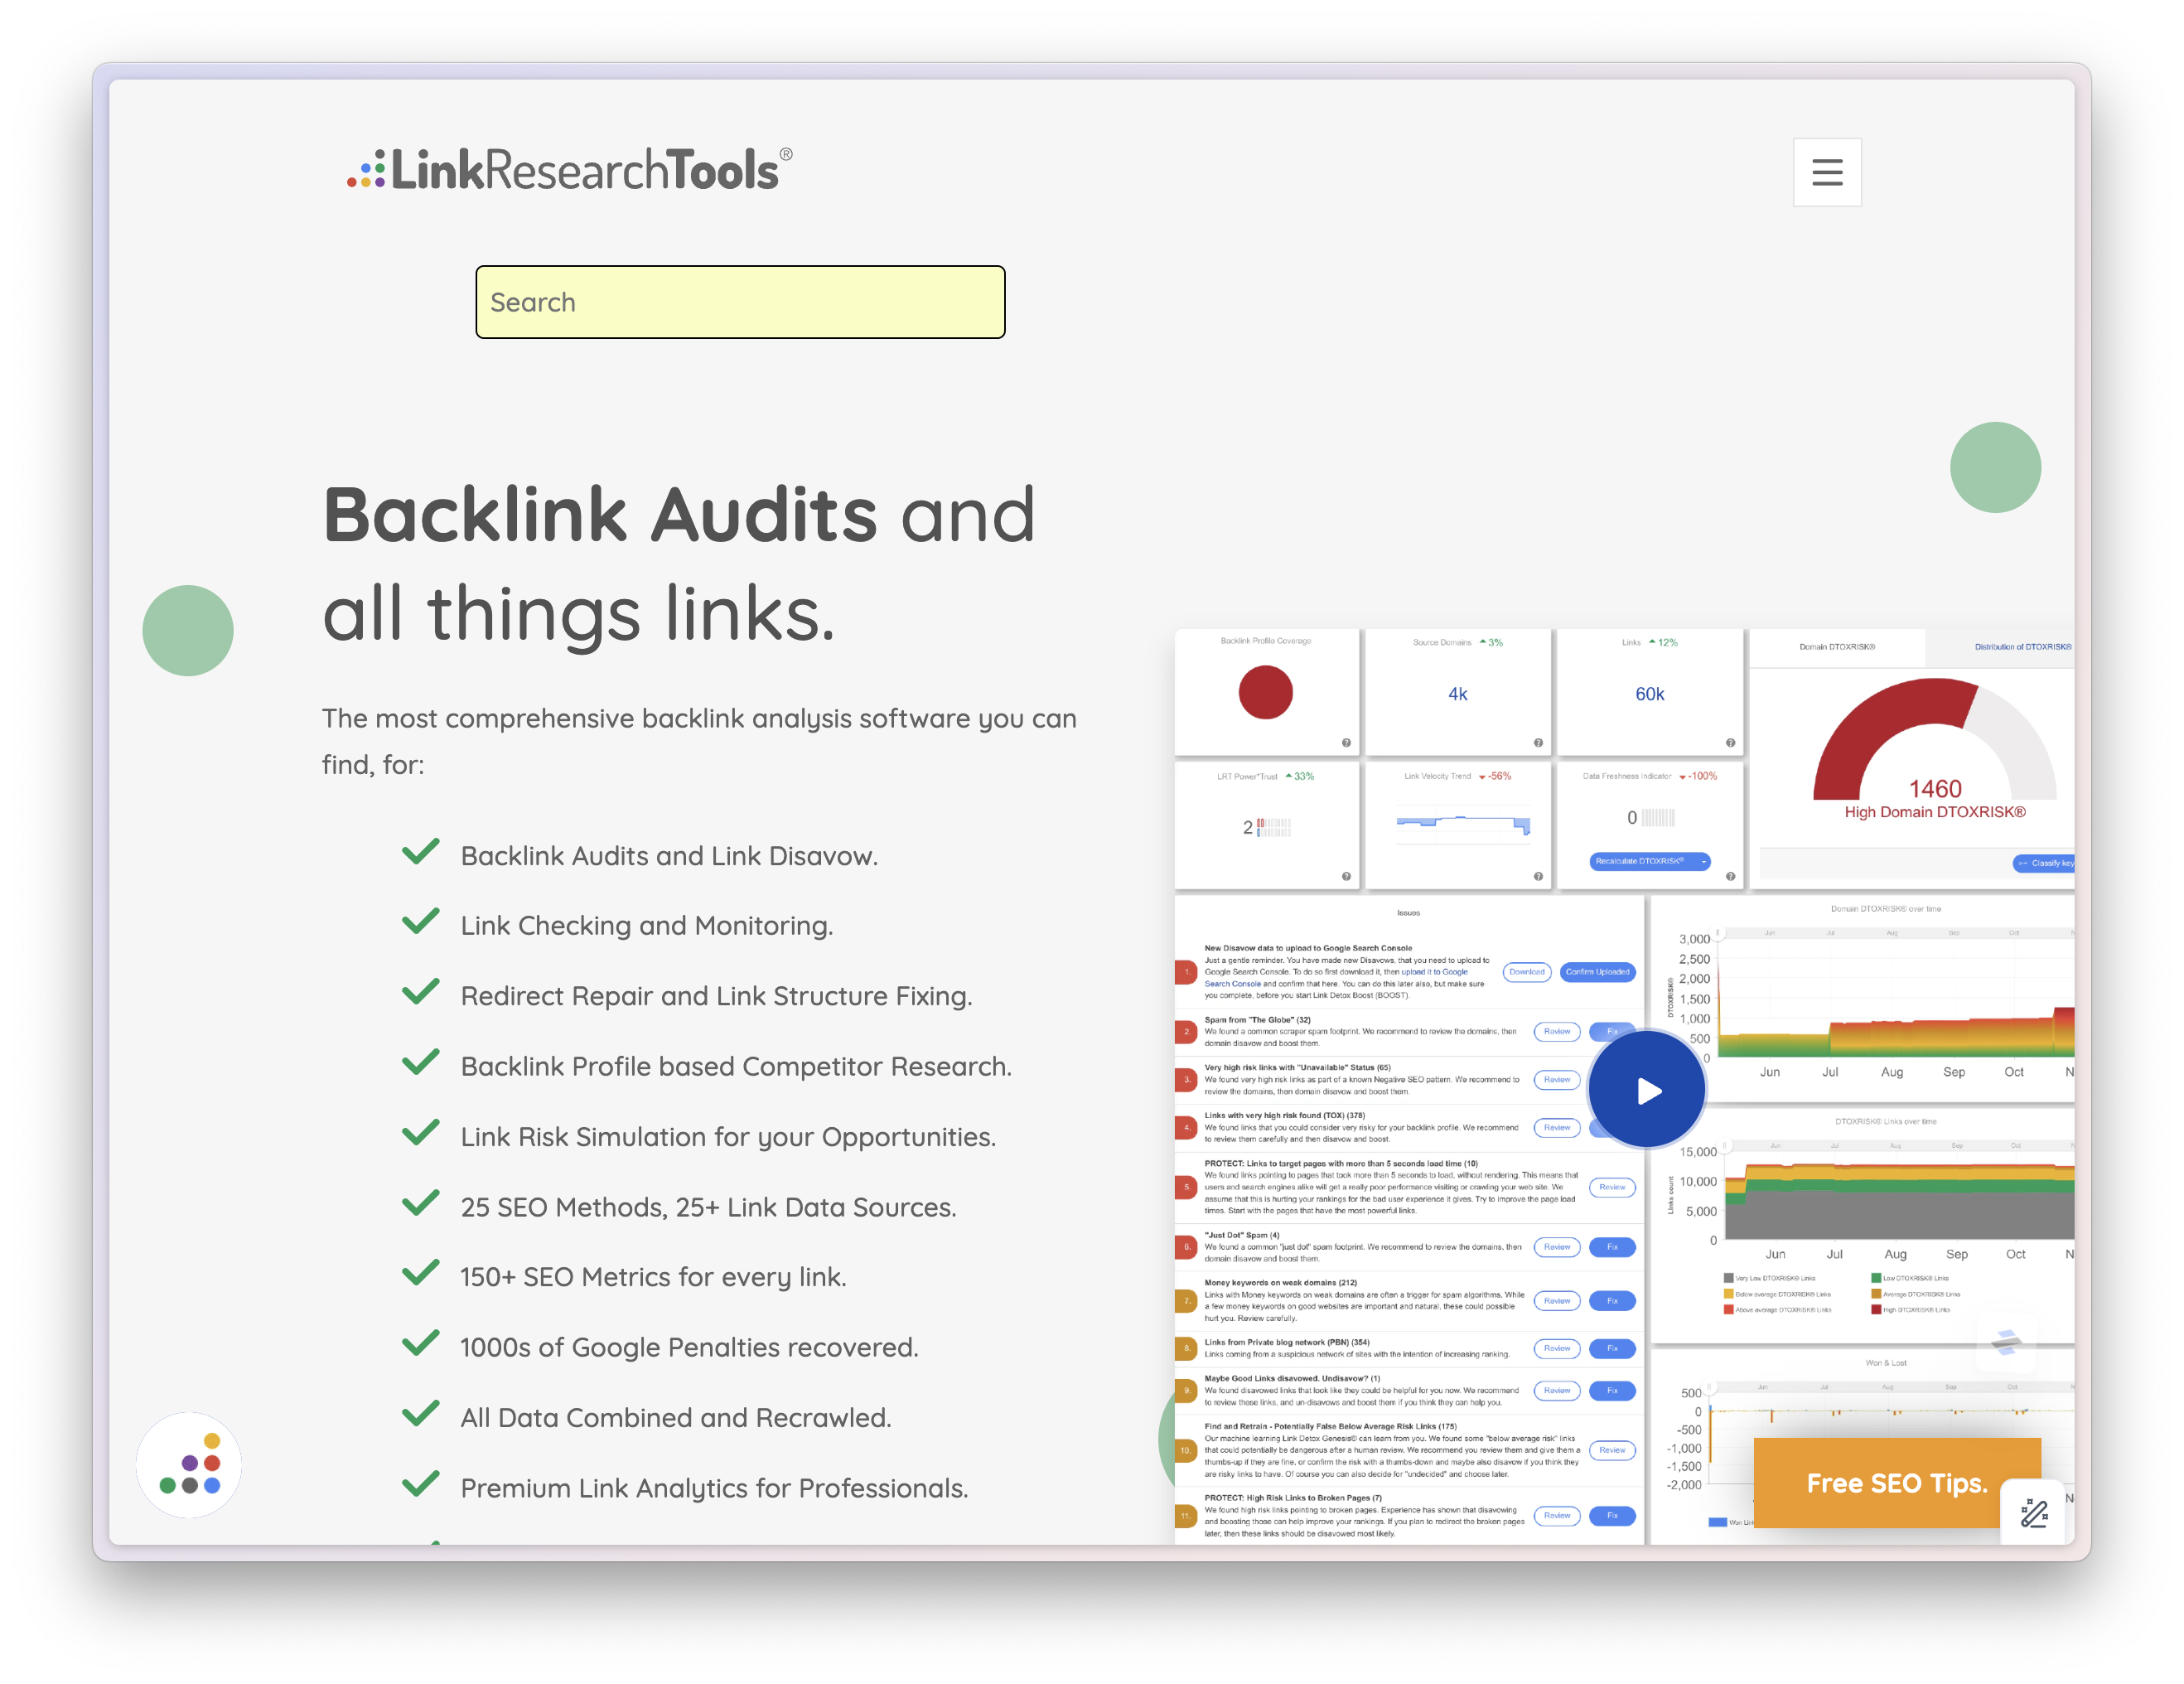Screen dimensions: 2184x1684
Task: Click "1000s of Google Penalties recovered." item
Action: tap(689, 1347)
